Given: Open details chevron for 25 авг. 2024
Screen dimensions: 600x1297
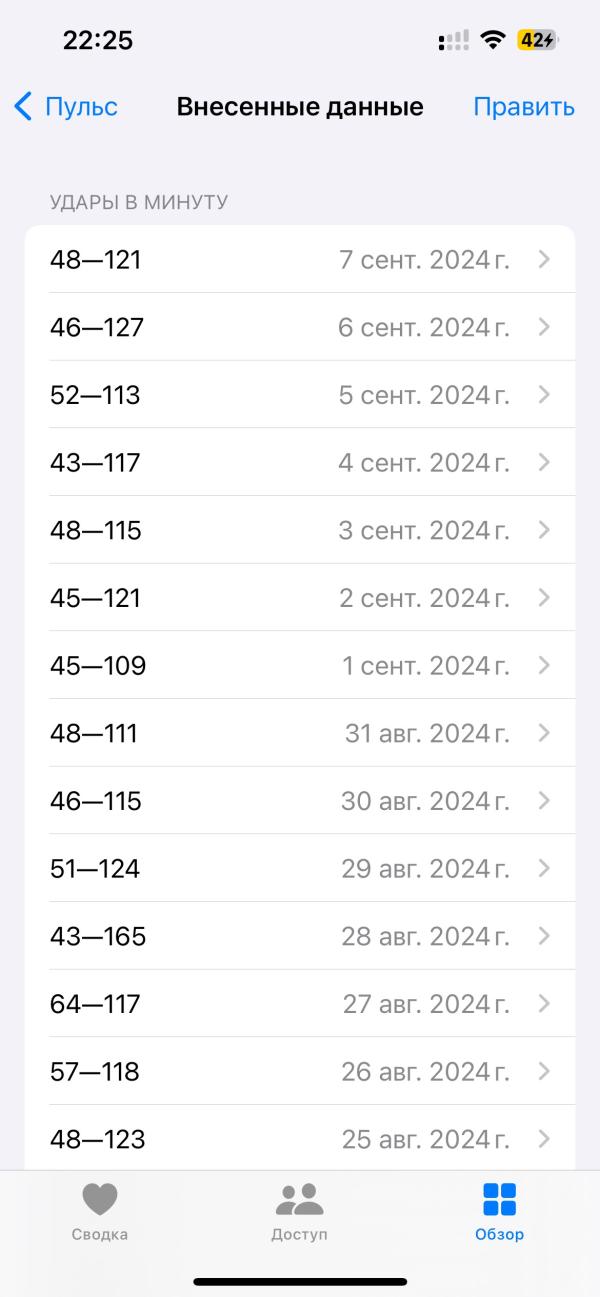Looking at the screenshot, I should (x=544, y=1139).
